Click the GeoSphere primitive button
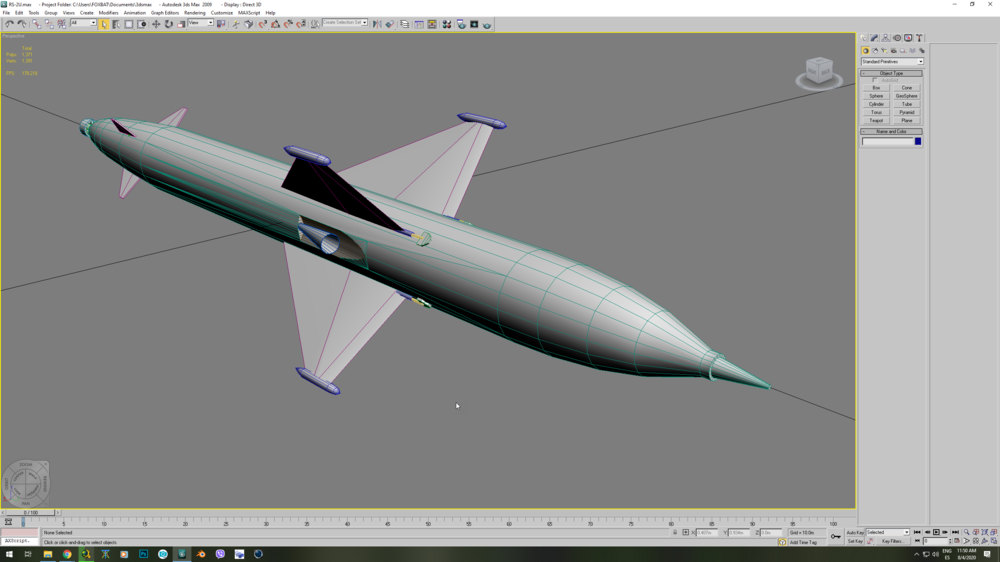 [x=906, y=96]
